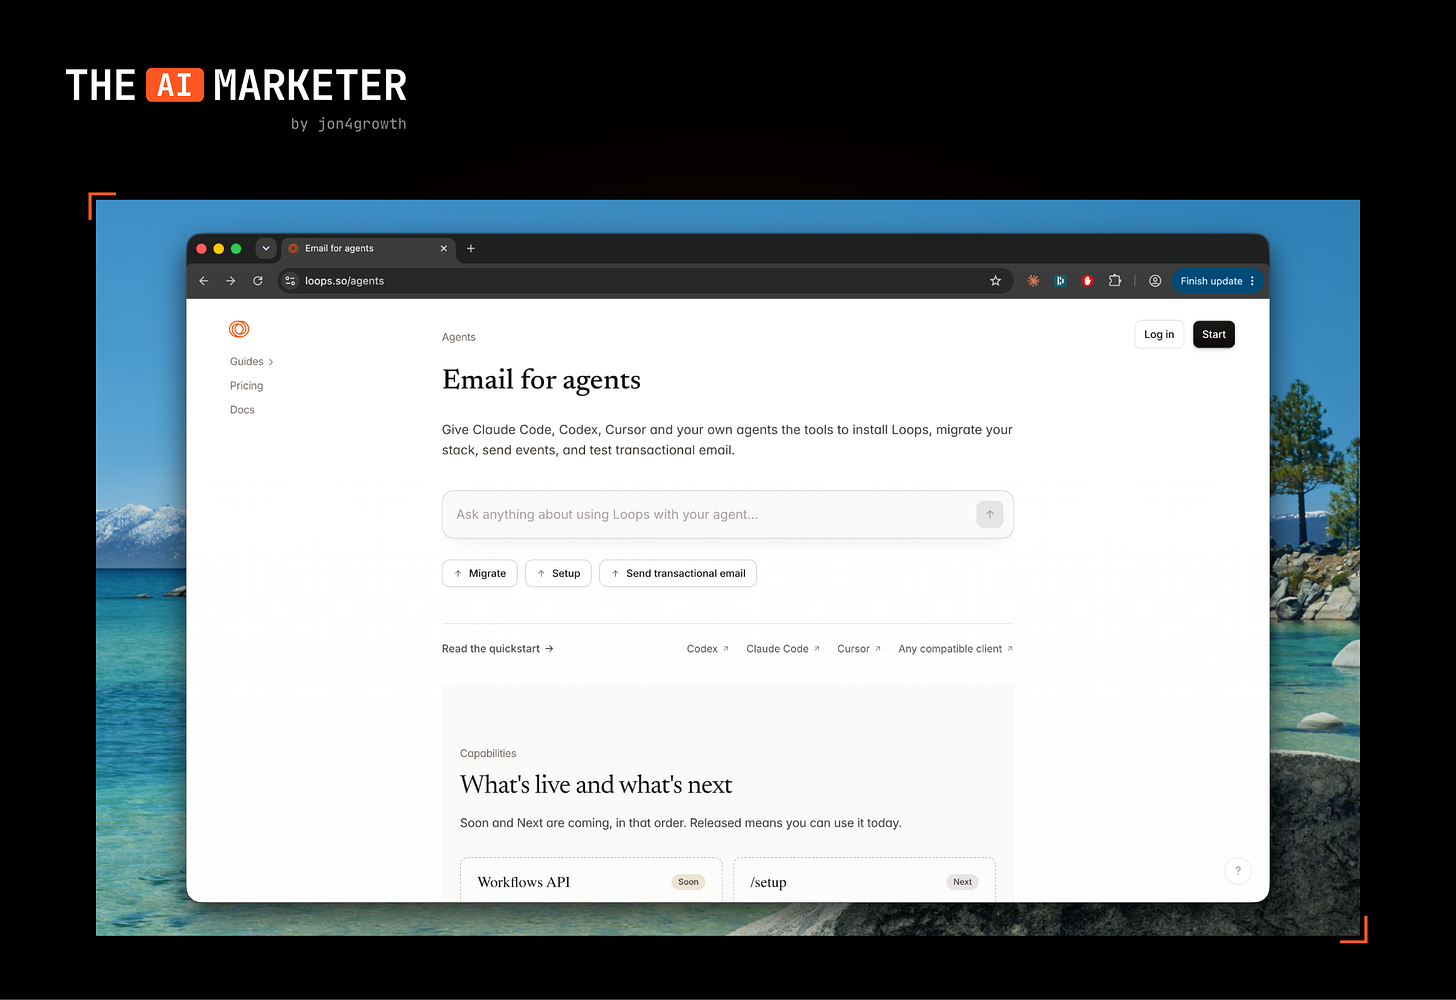This screenshot has height=1000, width=1456.
Task: Choose the Send transactional email suggestion
Action: pyautogui.click(x=678, y=573)
